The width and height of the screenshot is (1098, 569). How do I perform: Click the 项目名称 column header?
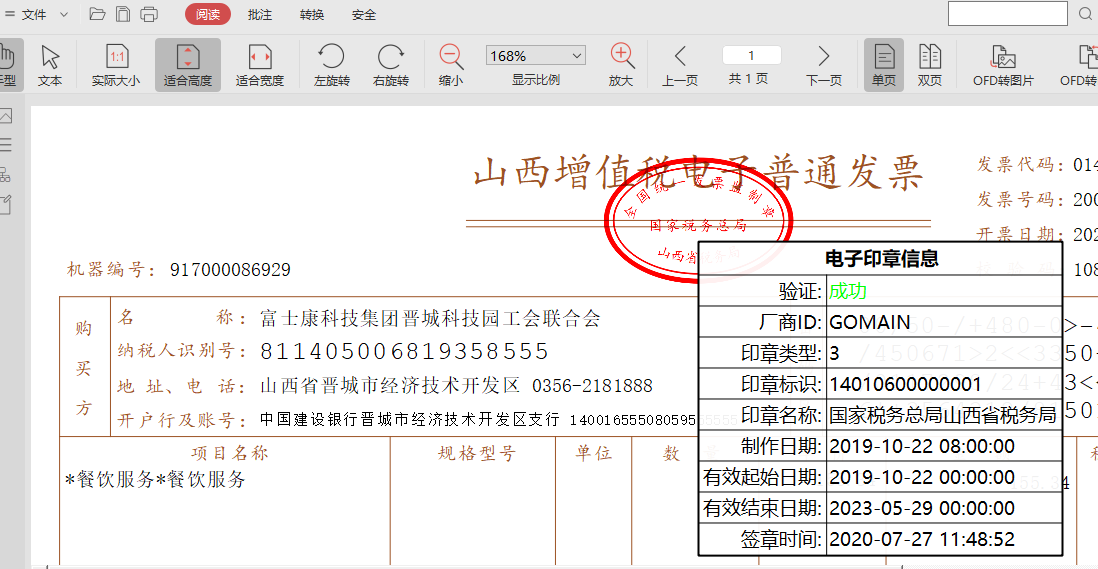tap(230, 454)
